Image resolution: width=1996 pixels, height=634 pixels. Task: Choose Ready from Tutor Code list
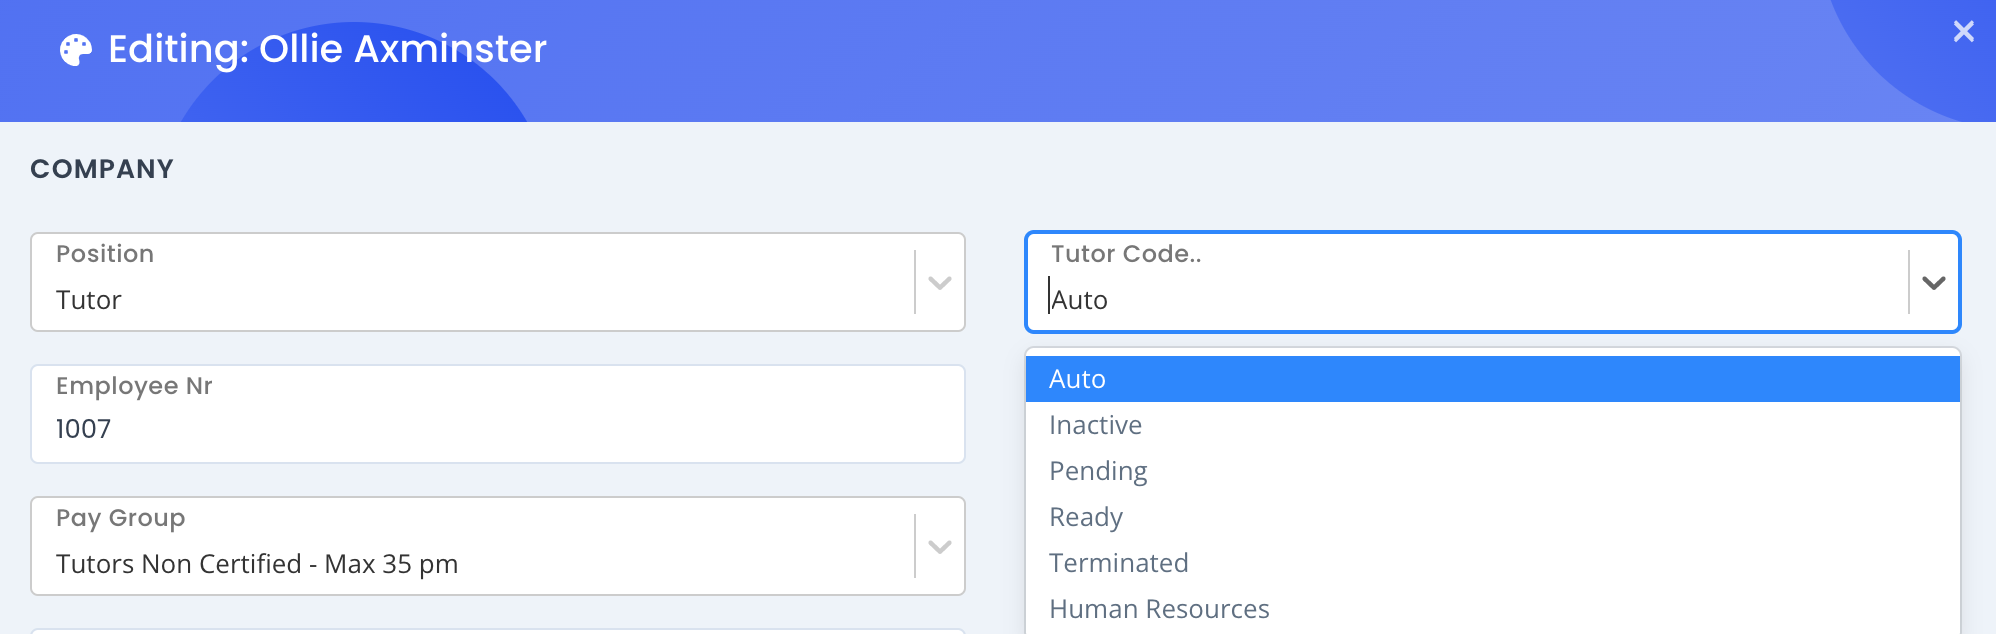[1492, 517]
